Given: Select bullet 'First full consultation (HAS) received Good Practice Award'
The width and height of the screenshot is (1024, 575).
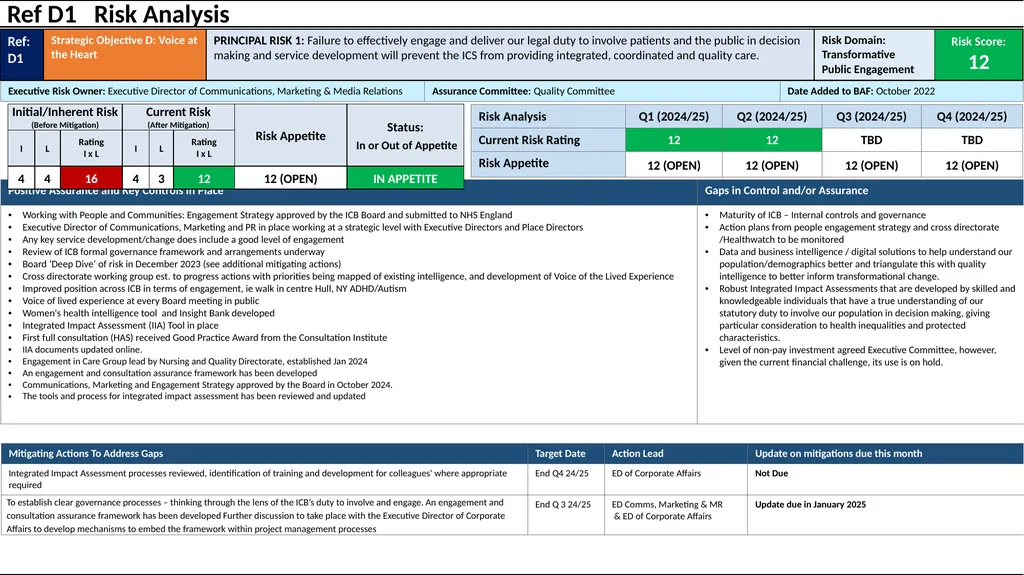Looking at the screenshot, I should click(x=204, y=338).
